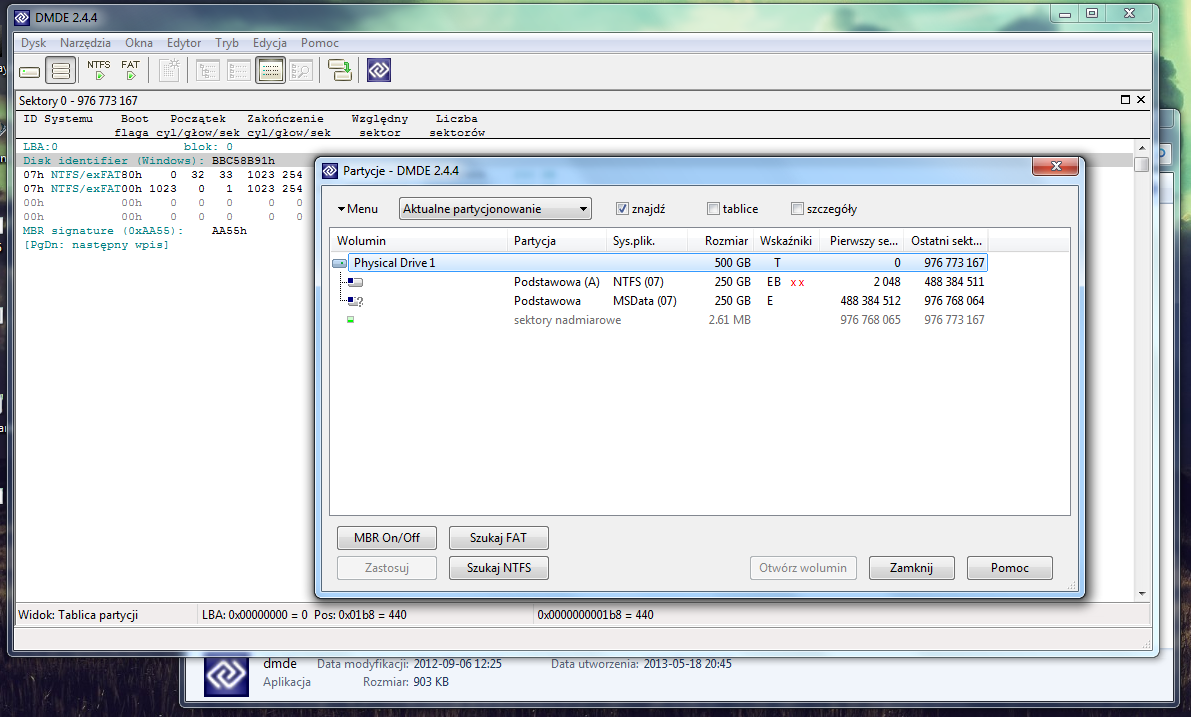Select the partition table view icon

click(270, 71)
